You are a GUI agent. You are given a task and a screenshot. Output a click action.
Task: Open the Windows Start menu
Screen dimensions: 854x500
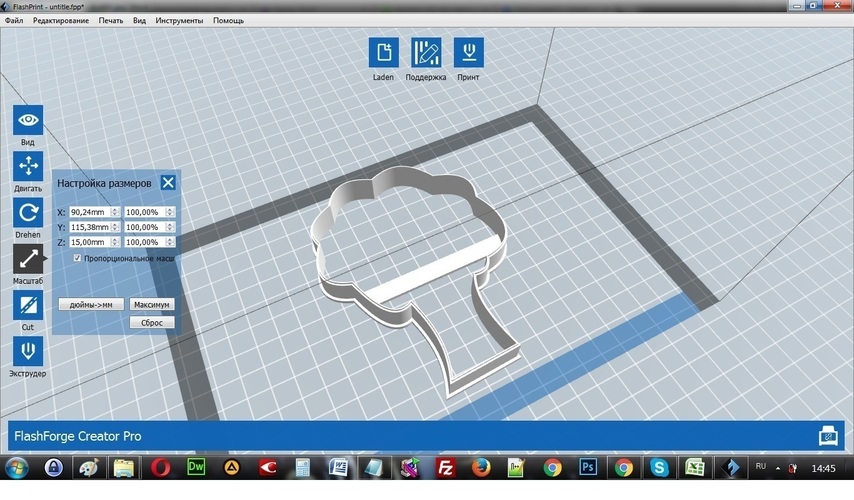click(x=16, y=467)
